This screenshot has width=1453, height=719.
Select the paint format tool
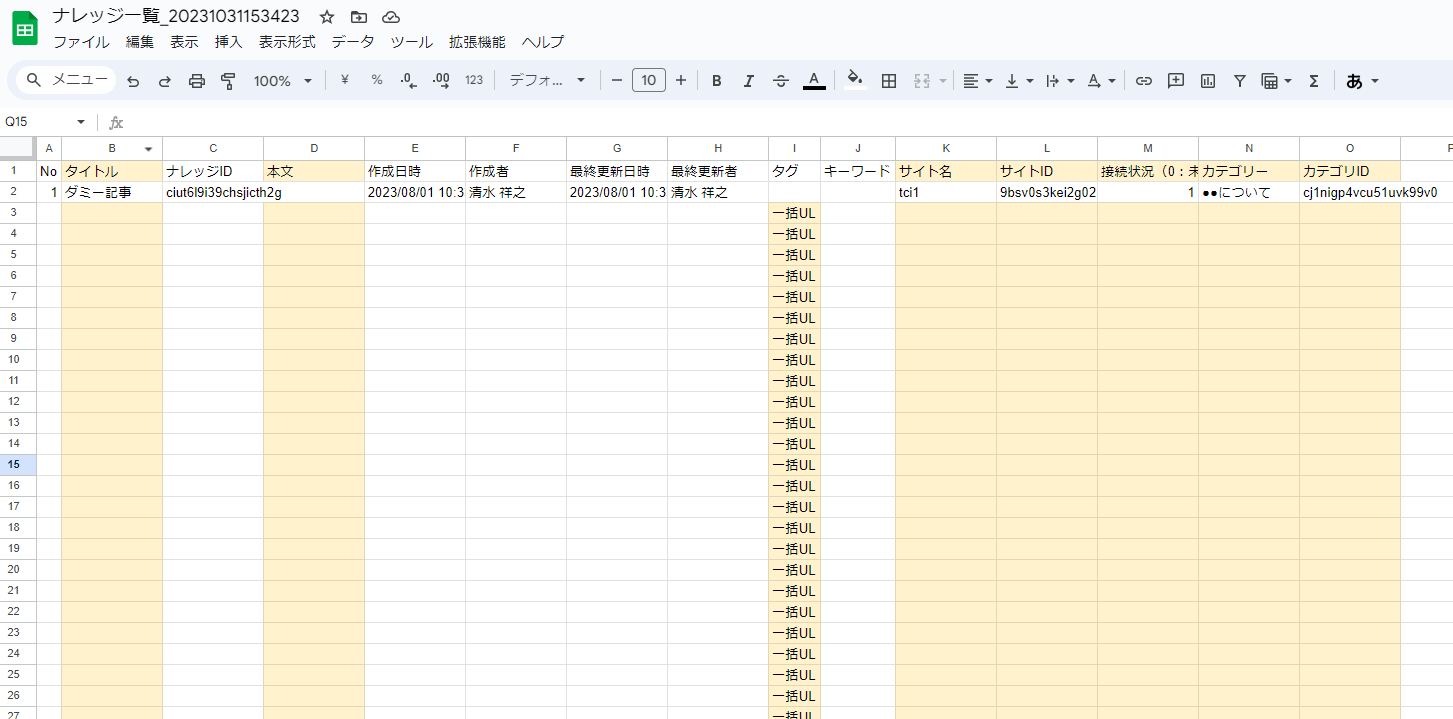(x=228, y=81)
